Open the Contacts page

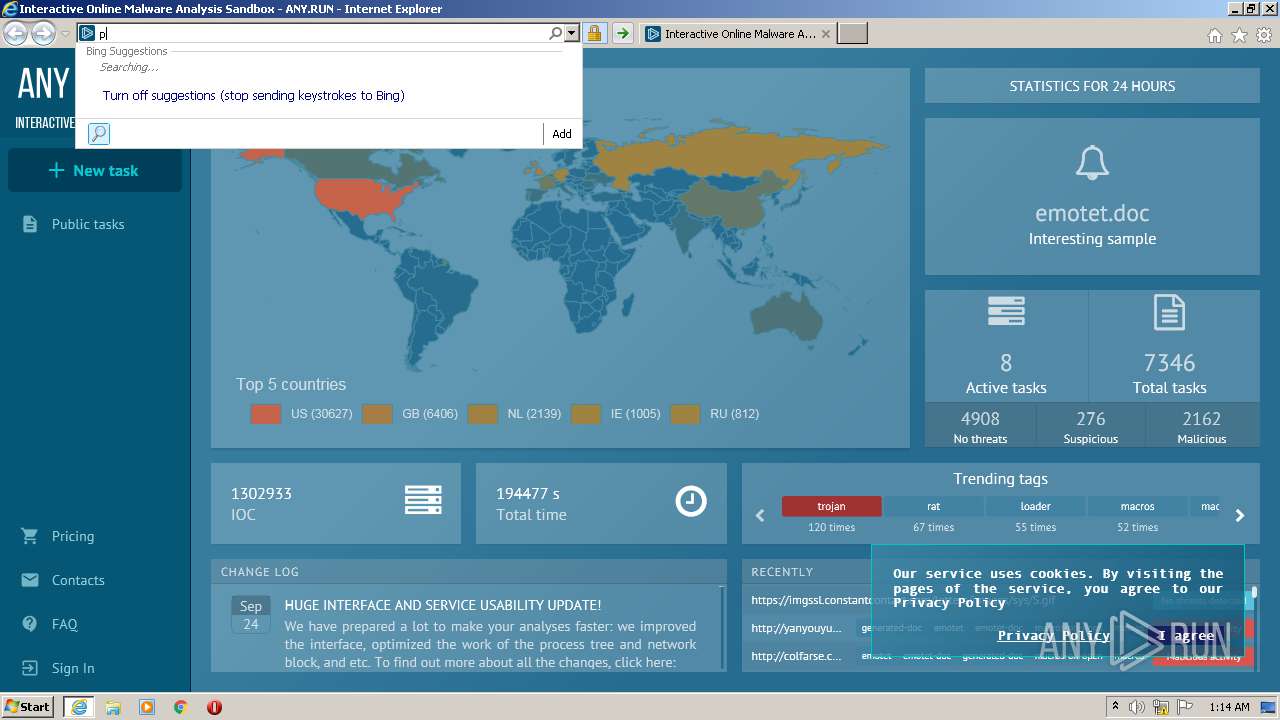(x=78, y=580)
